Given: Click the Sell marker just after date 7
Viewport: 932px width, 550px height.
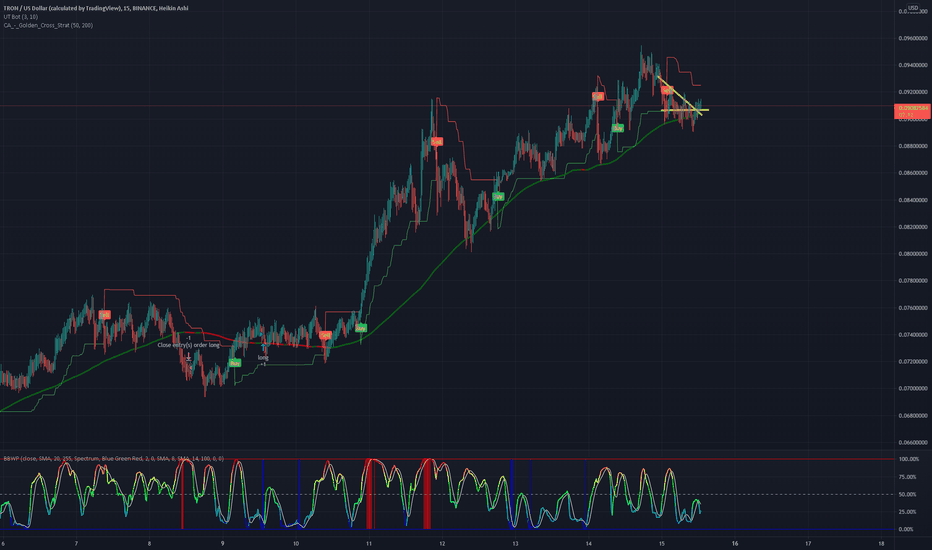Looking at the screenshot, I should pos(105,315).
